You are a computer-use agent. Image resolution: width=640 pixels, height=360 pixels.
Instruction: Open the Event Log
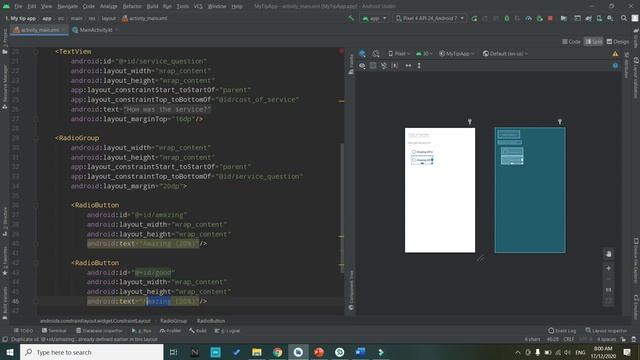point(562,331)
